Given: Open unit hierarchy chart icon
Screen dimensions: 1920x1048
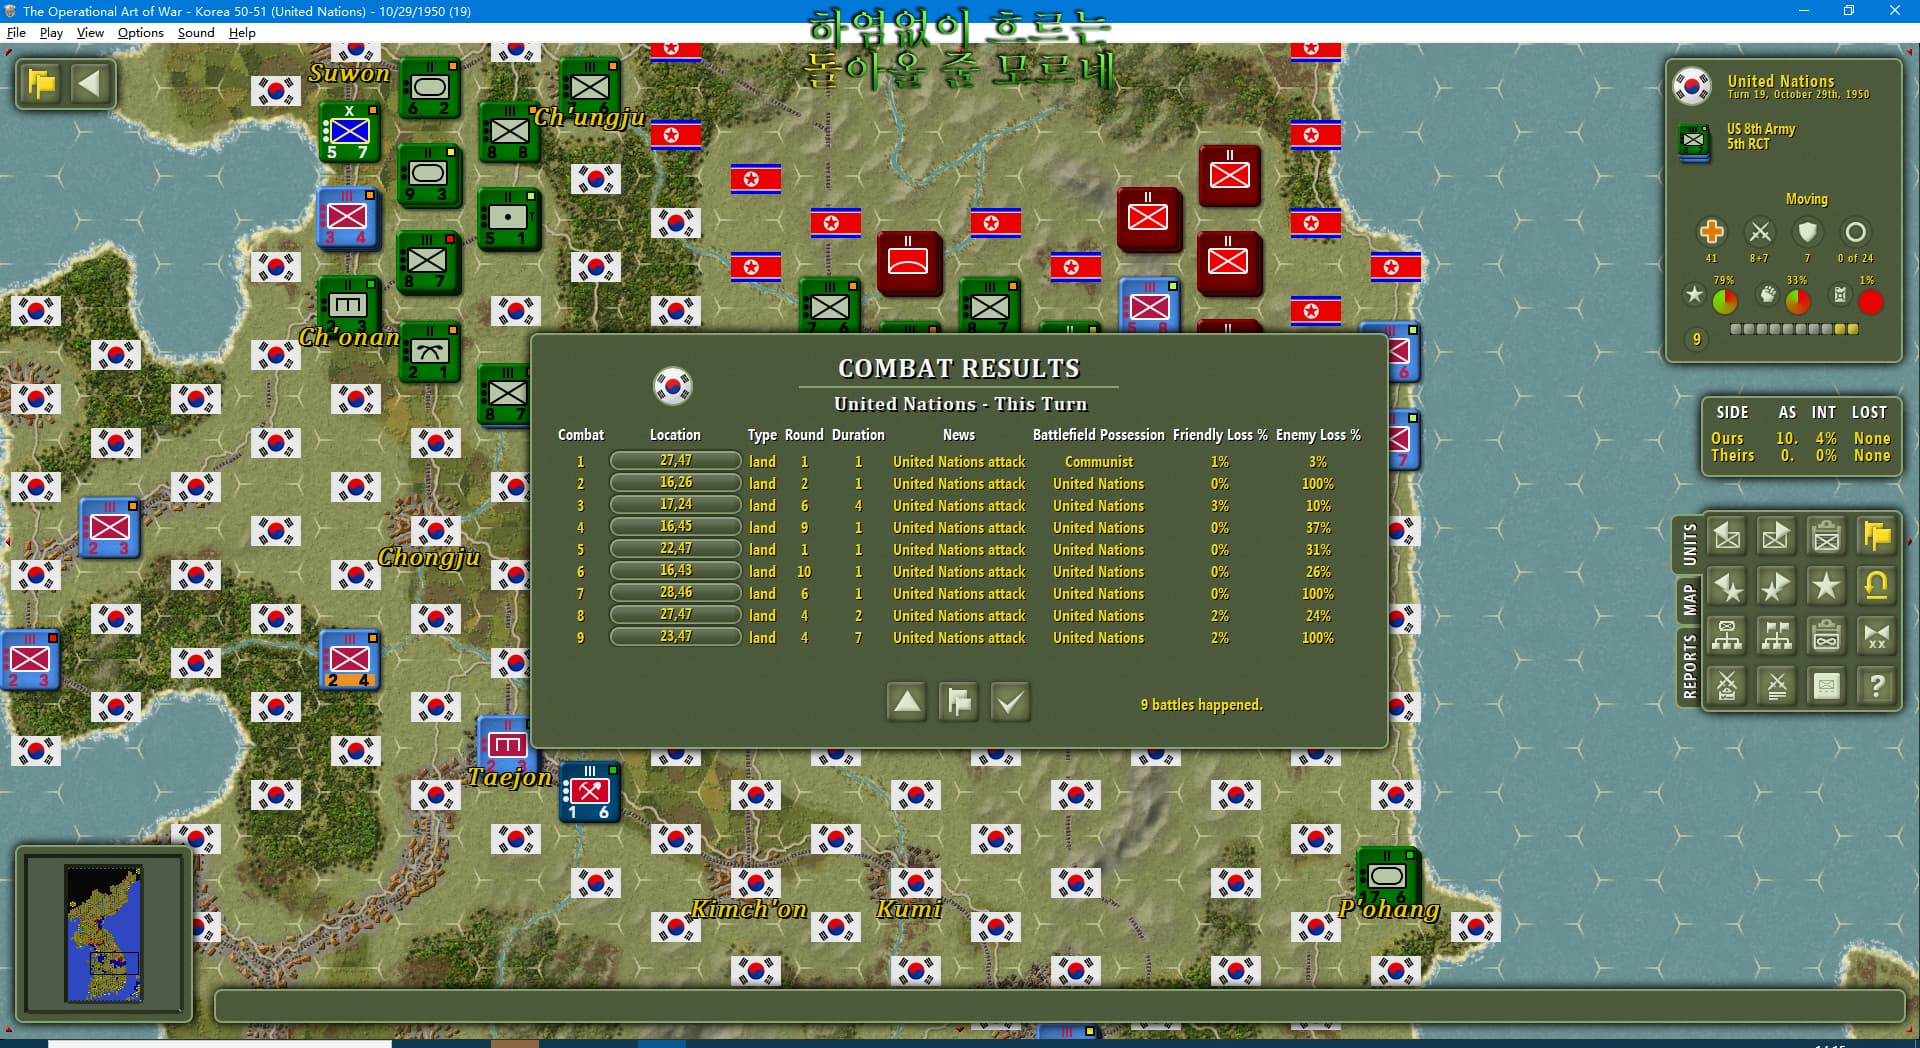Looking at the screenshot, I should 1727,636.
